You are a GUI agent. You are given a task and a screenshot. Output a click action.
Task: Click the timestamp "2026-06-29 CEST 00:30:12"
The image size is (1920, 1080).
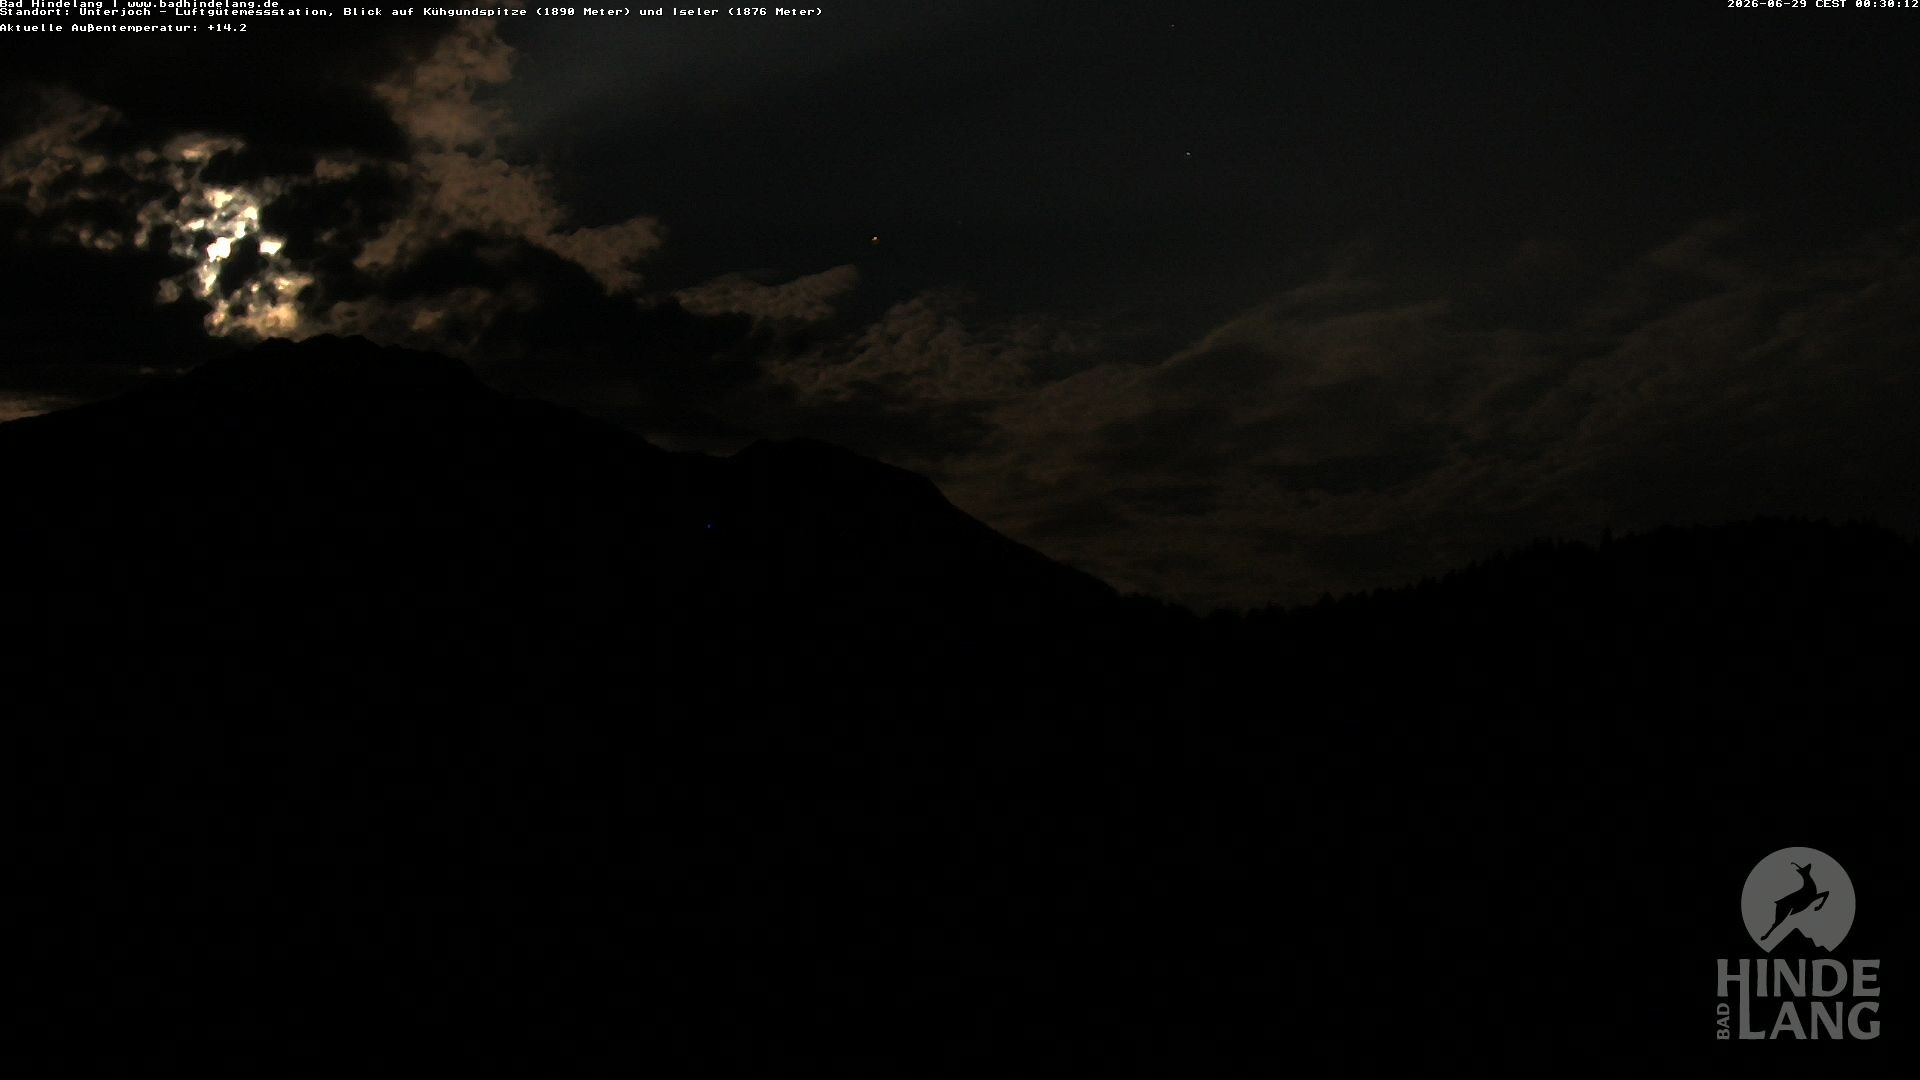pyautogui.click(x=1823, y=4)
